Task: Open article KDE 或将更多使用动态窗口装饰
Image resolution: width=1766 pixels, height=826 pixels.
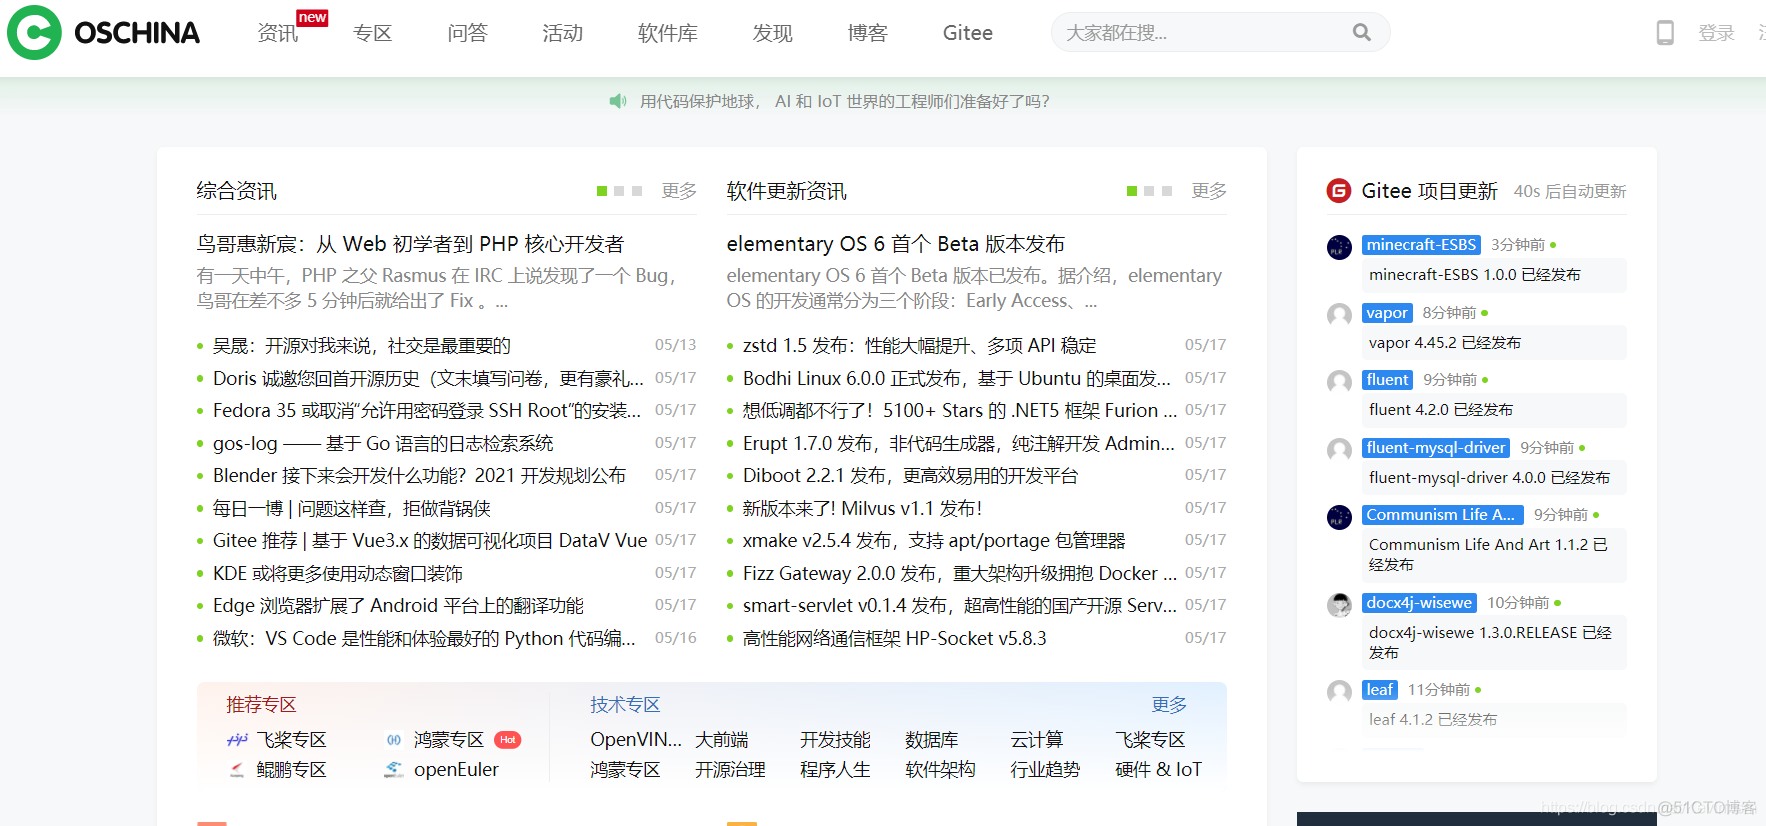Action: pos(338,573)
